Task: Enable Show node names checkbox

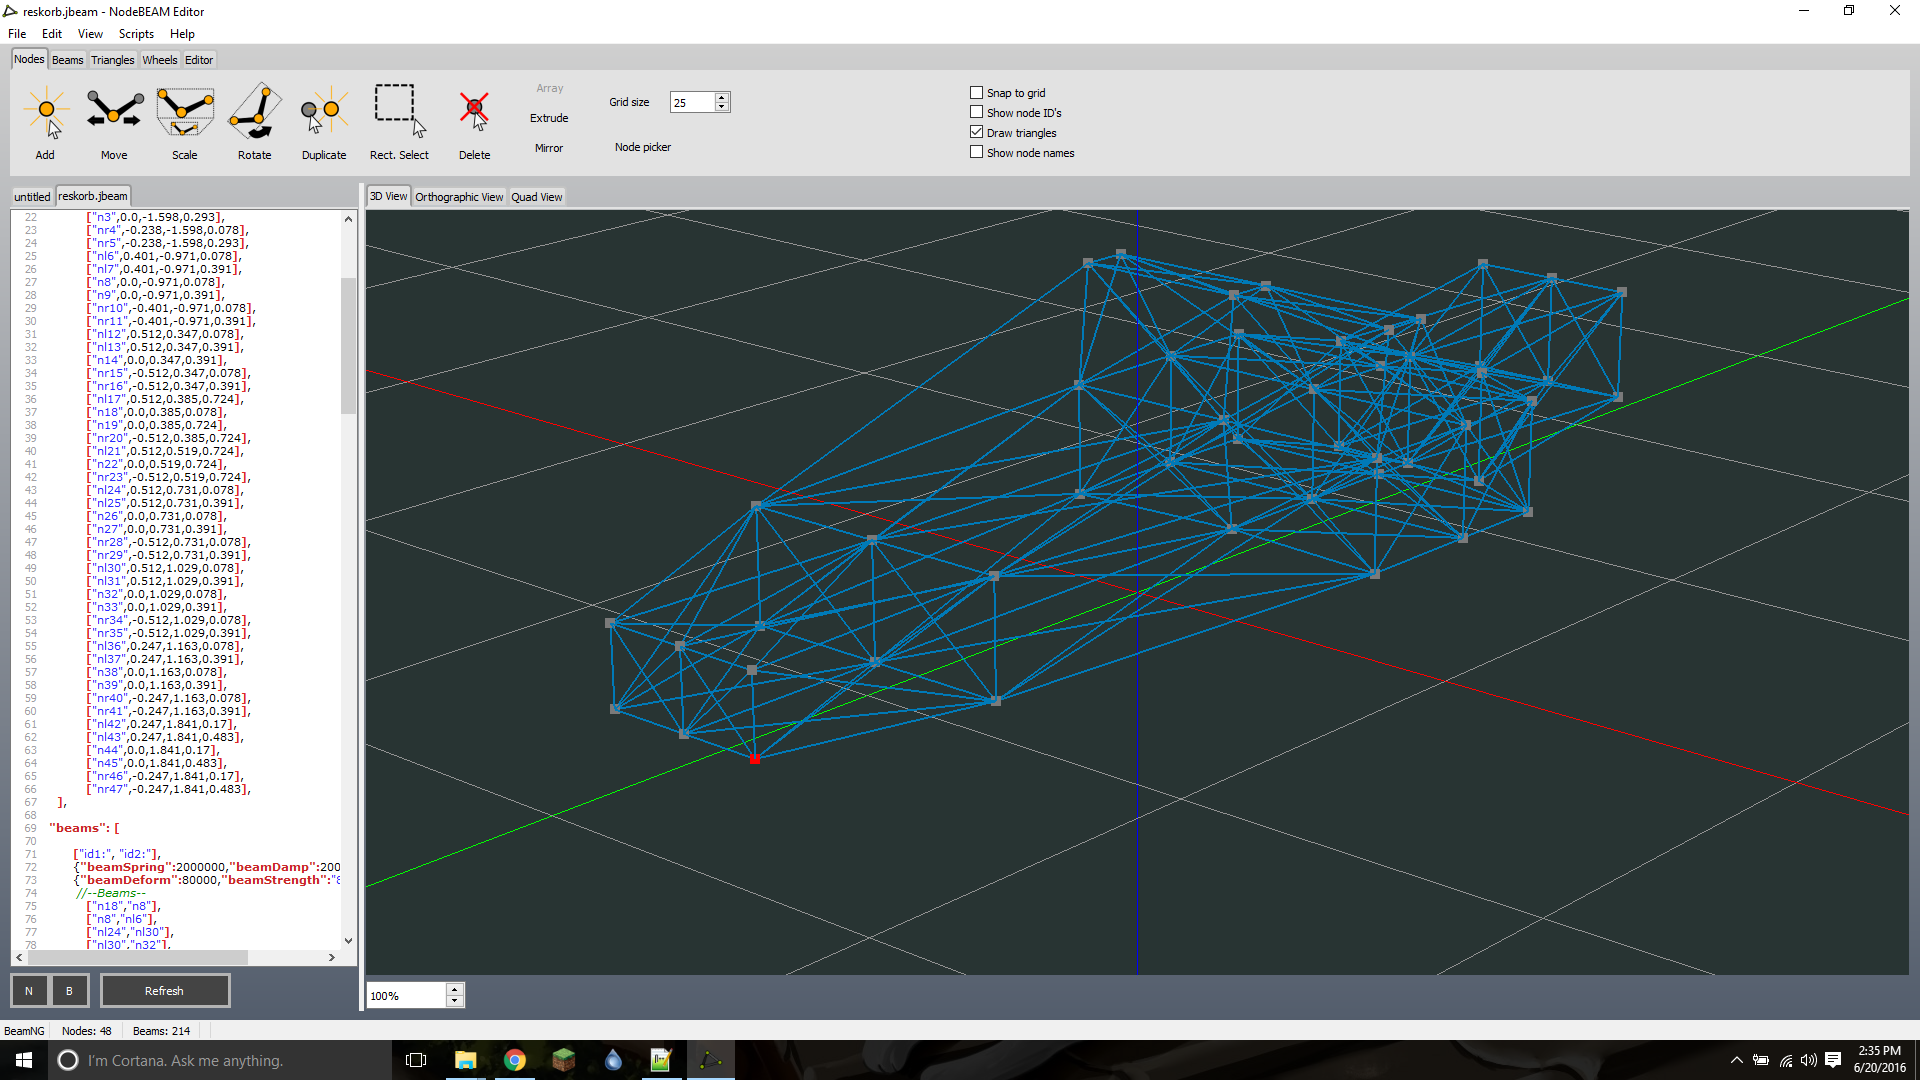Action: (977, 152)
